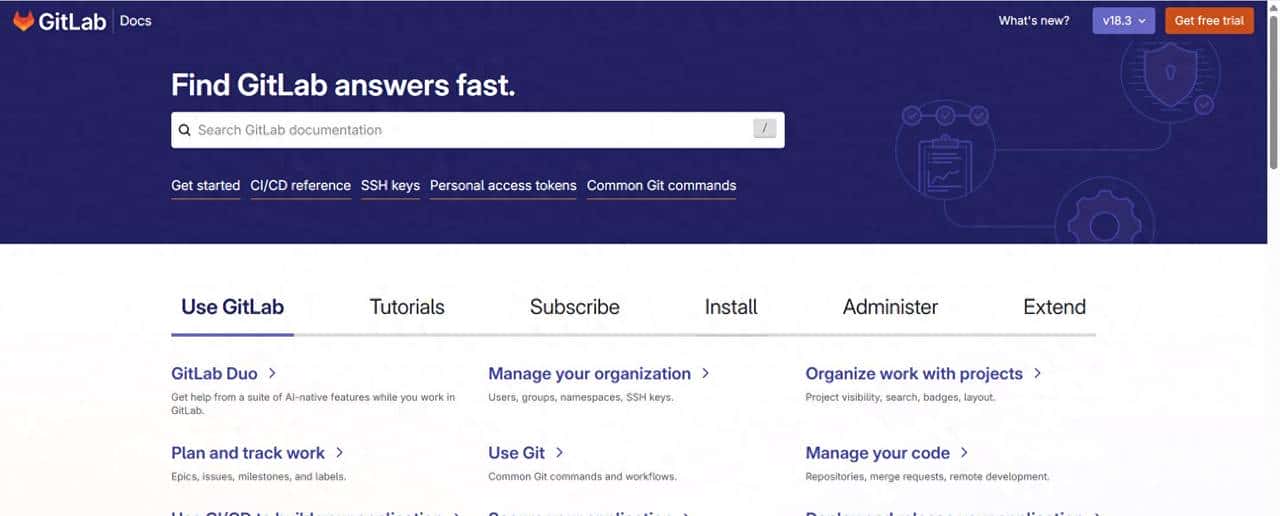Screen dimensions: 1280x516
Task: Open the CI/CD reference quick link
Action: 301,186
